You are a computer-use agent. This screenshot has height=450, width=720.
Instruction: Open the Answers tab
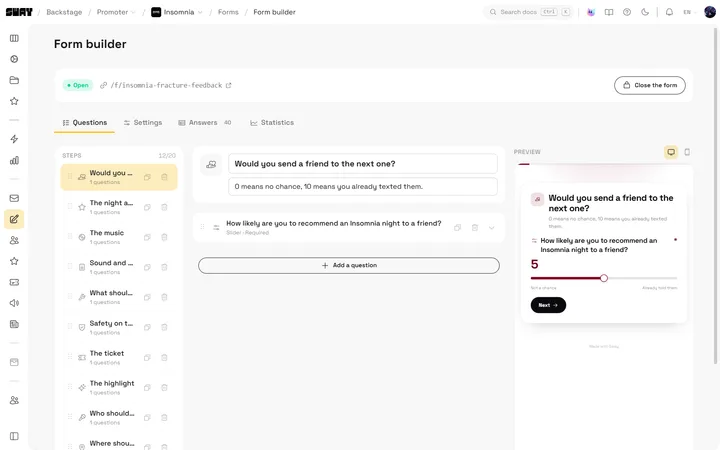point(205,123)
